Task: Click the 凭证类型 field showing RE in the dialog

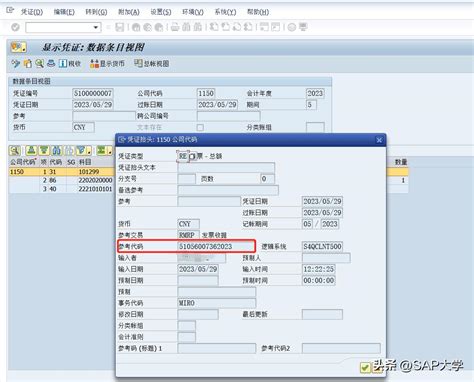Action: [x=183, y=156]
